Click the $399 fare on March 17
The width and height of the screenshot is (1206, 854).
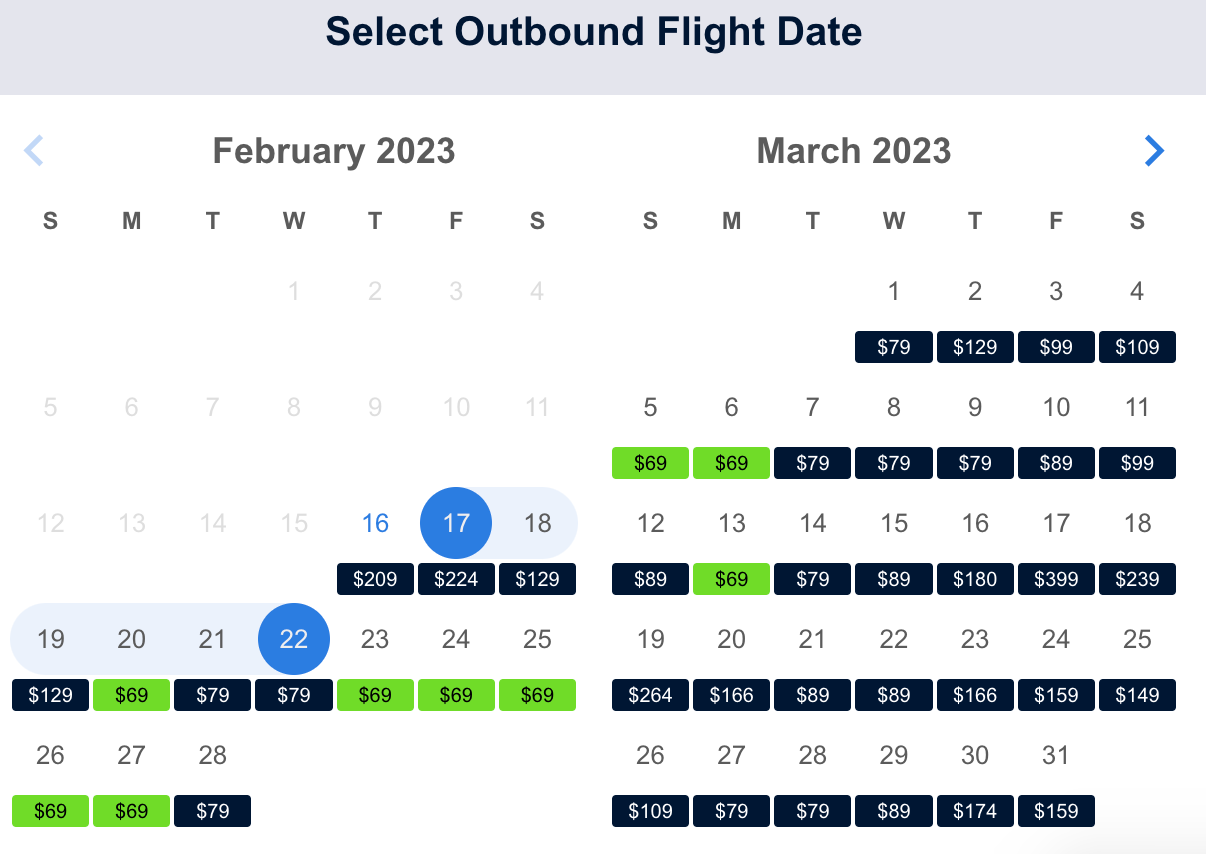coord(1056,579)
